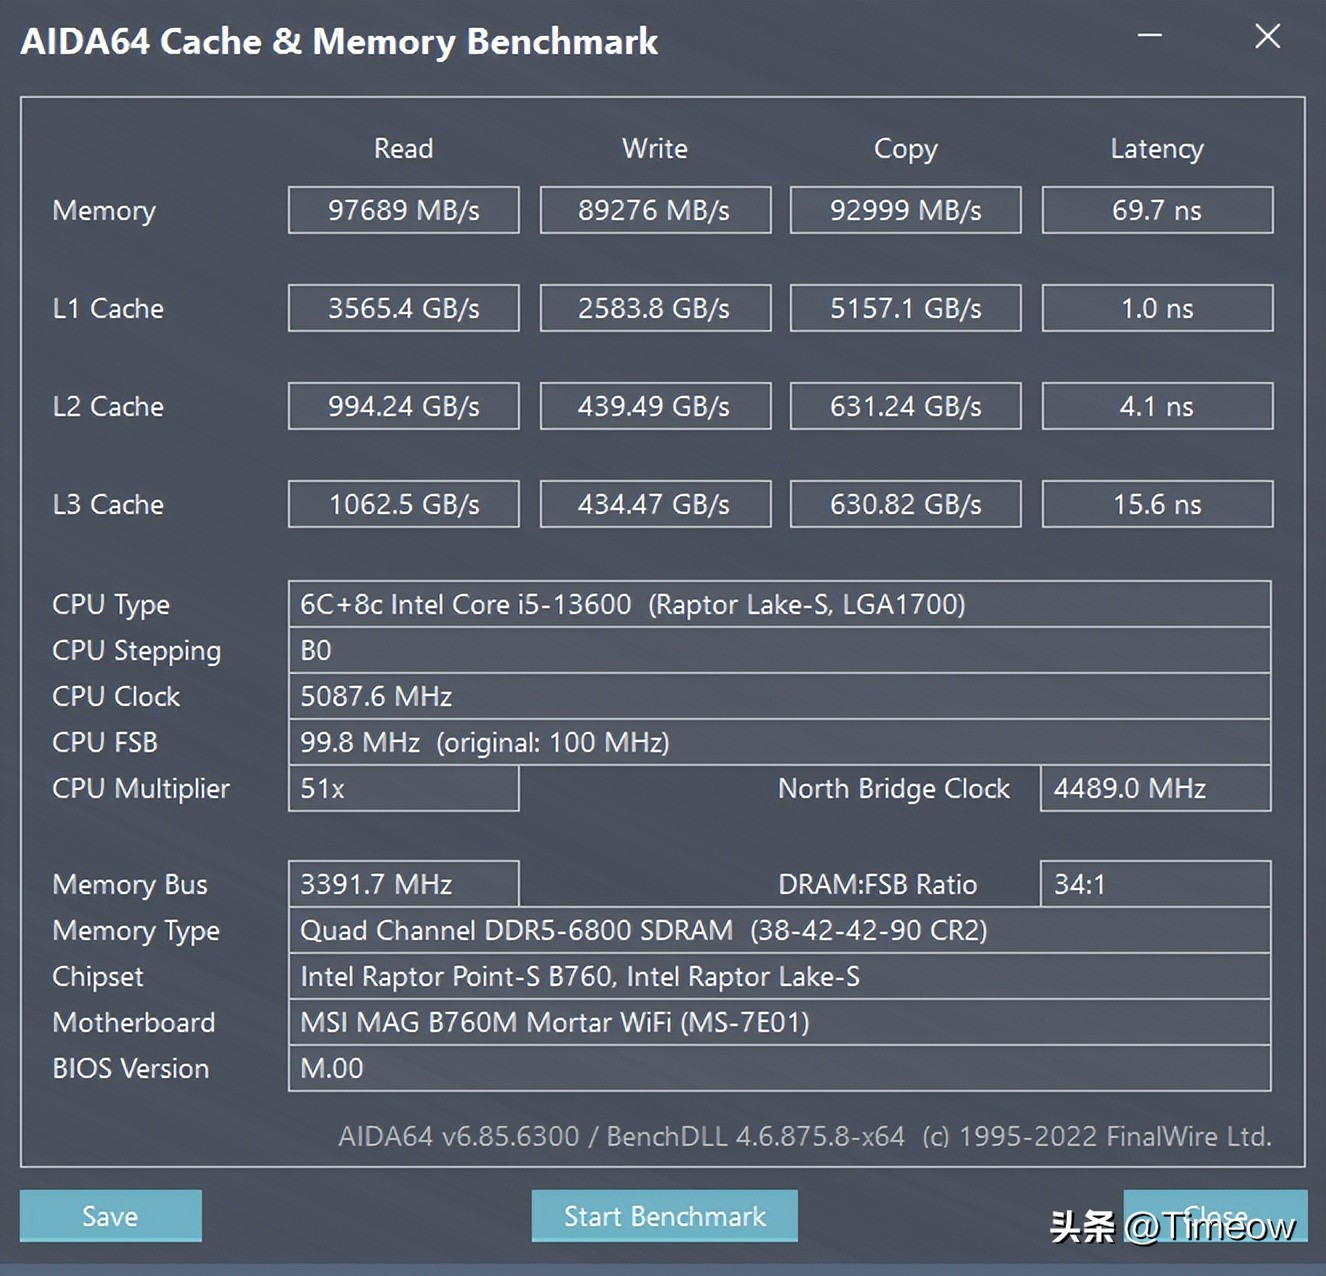
Task: Select the CPU Multiplier 51x field
Action: (x=403, y=788)
